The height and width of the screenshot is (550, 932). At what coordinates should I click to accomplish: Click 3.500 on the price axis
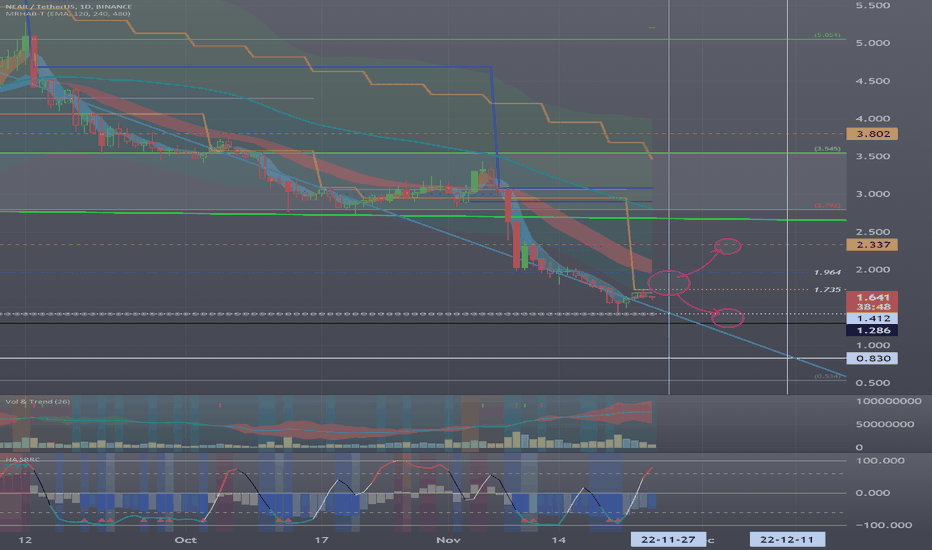[873, 156]
